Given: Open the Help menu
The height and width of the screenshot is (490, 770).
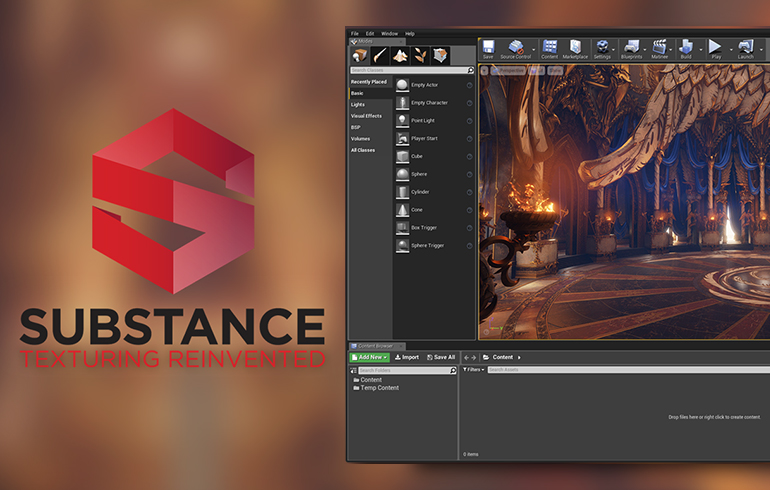Looking at the screenshot, I should pos(410,34).
